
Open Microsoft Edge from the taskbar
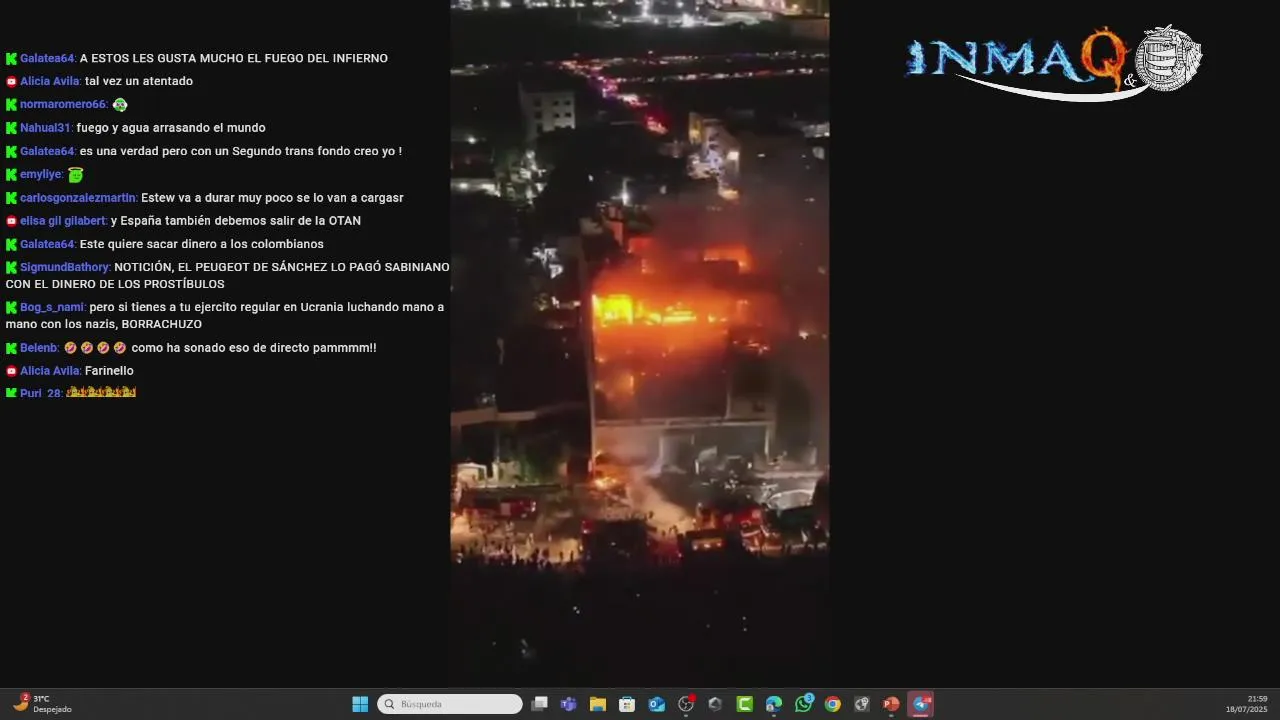pyautogui.click(x=774, y=704)
